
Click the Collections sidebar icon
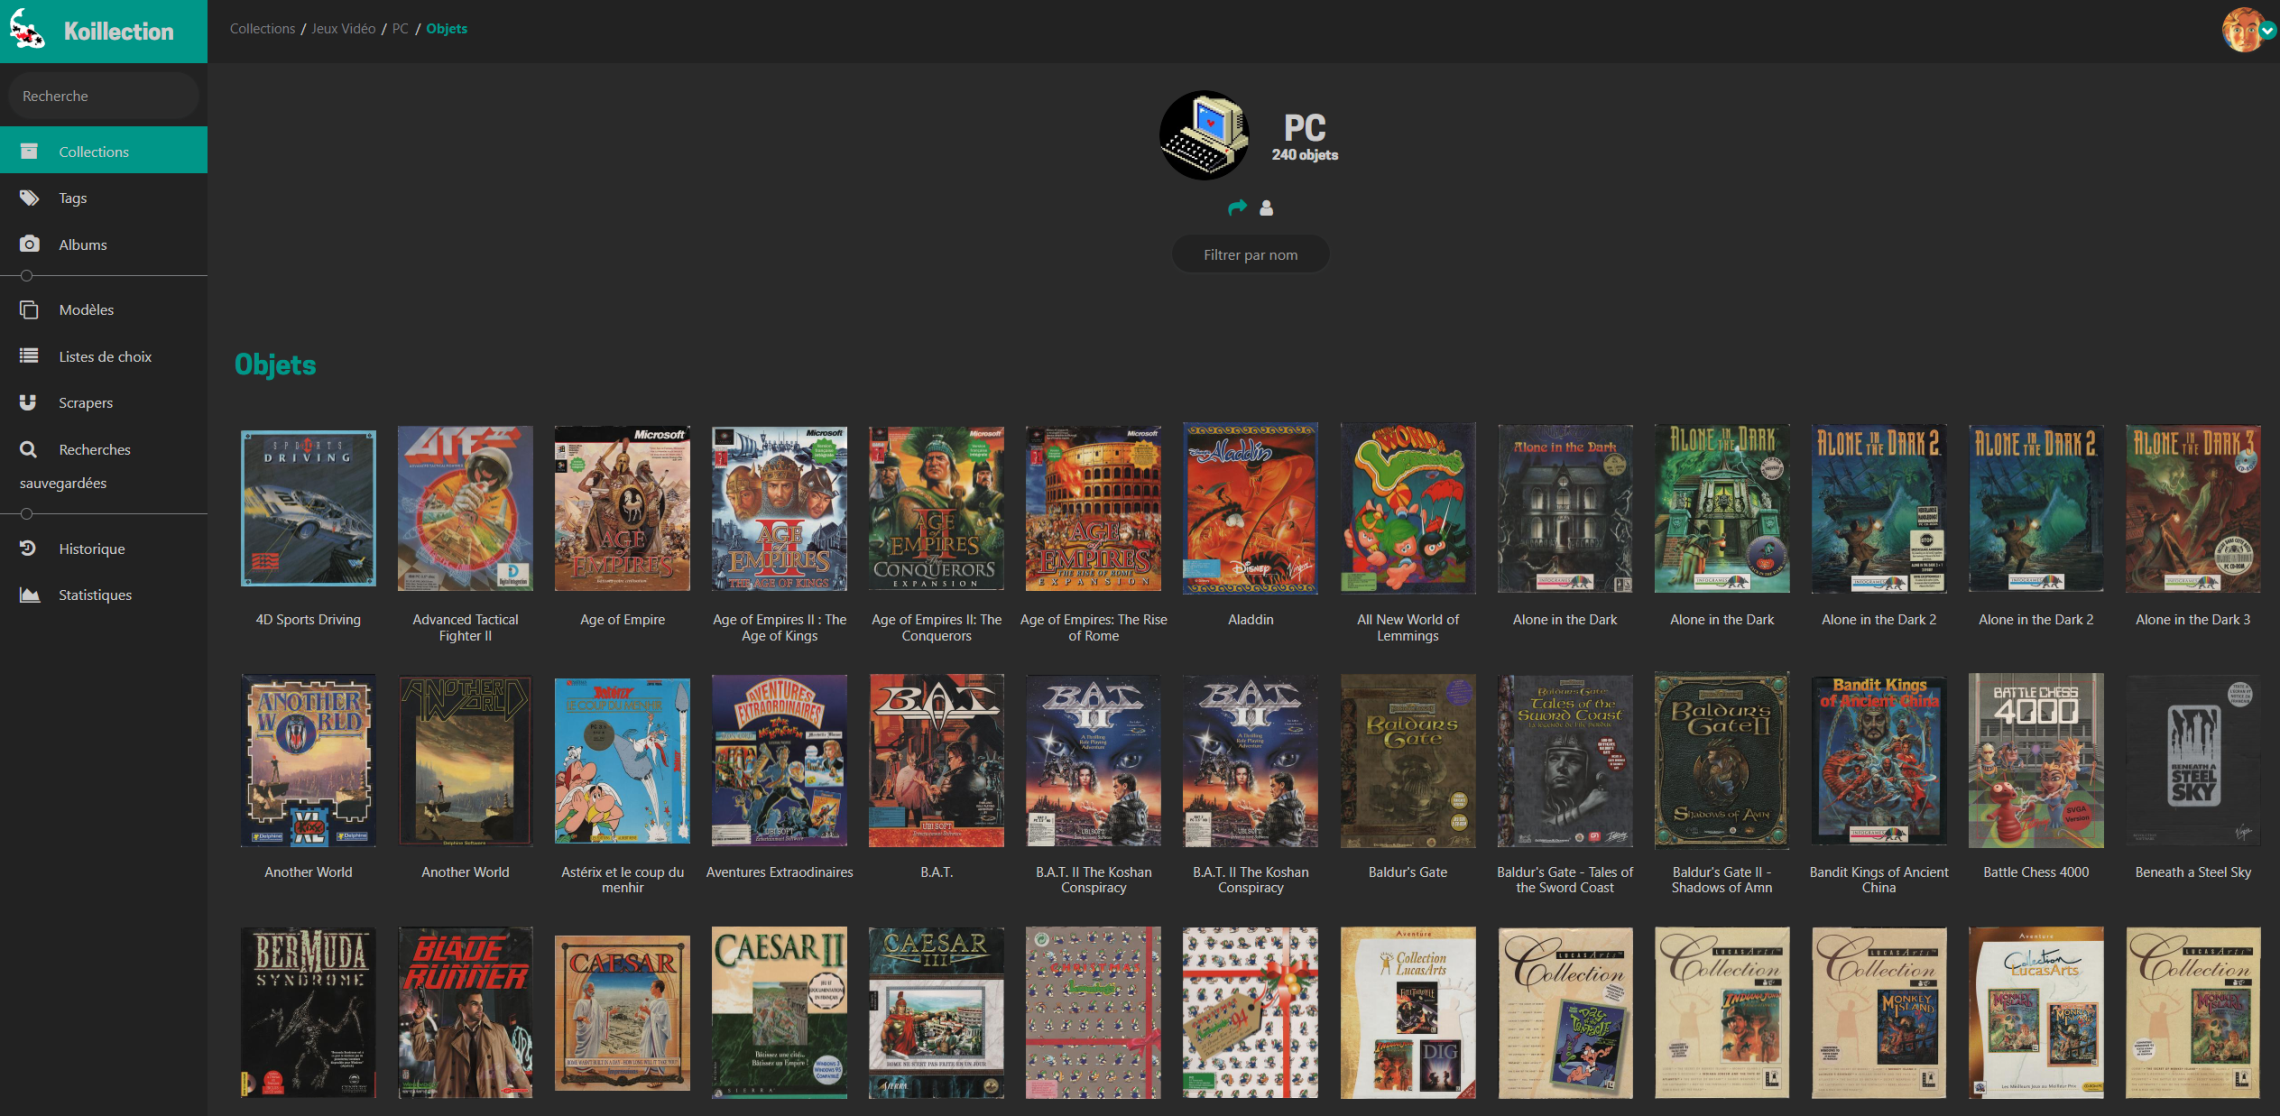point(29,151)
